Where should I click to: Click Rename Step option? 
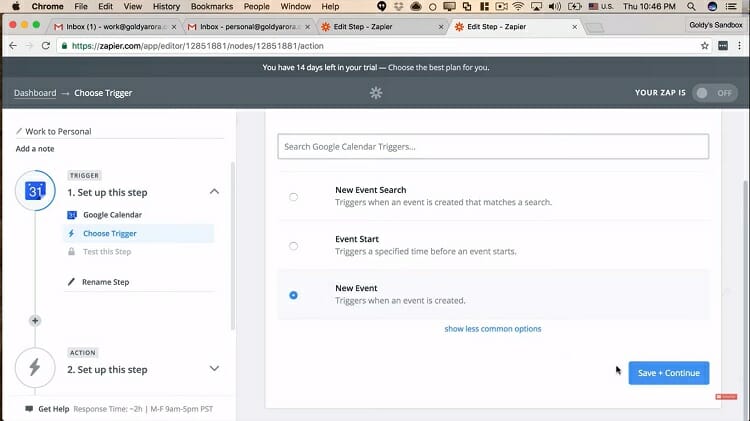105,282
